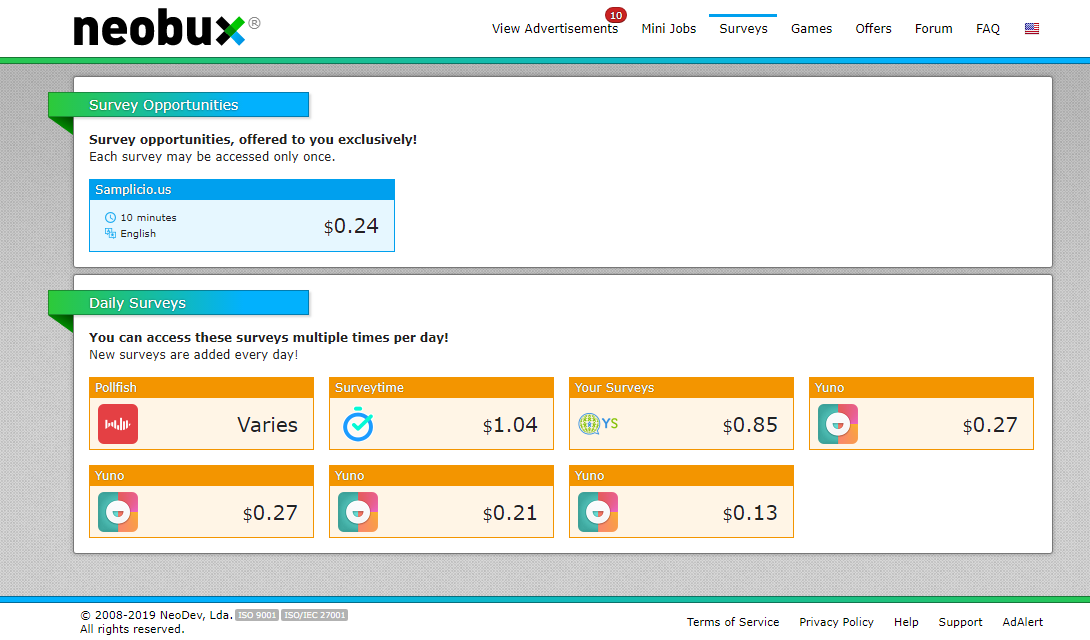Click the ISO/IEC 27001 badge
This screenshot has height=640, width=1090.
314,615
